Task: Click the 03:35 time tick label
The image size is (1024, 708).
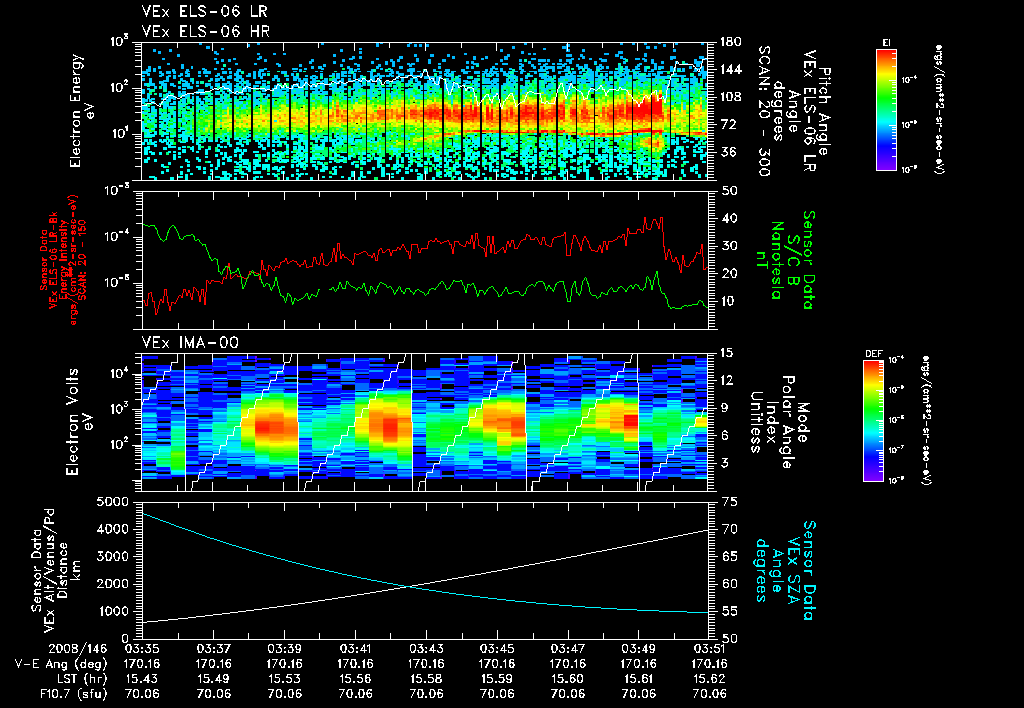Action: [142, 649]
